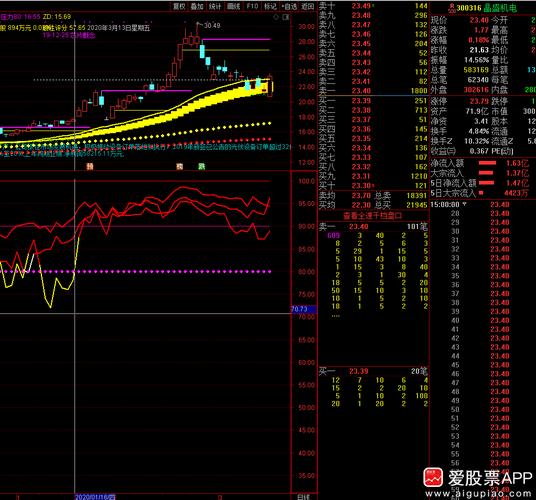Click 返回 to go back
The image size is (536, 500).
point(307,6)
